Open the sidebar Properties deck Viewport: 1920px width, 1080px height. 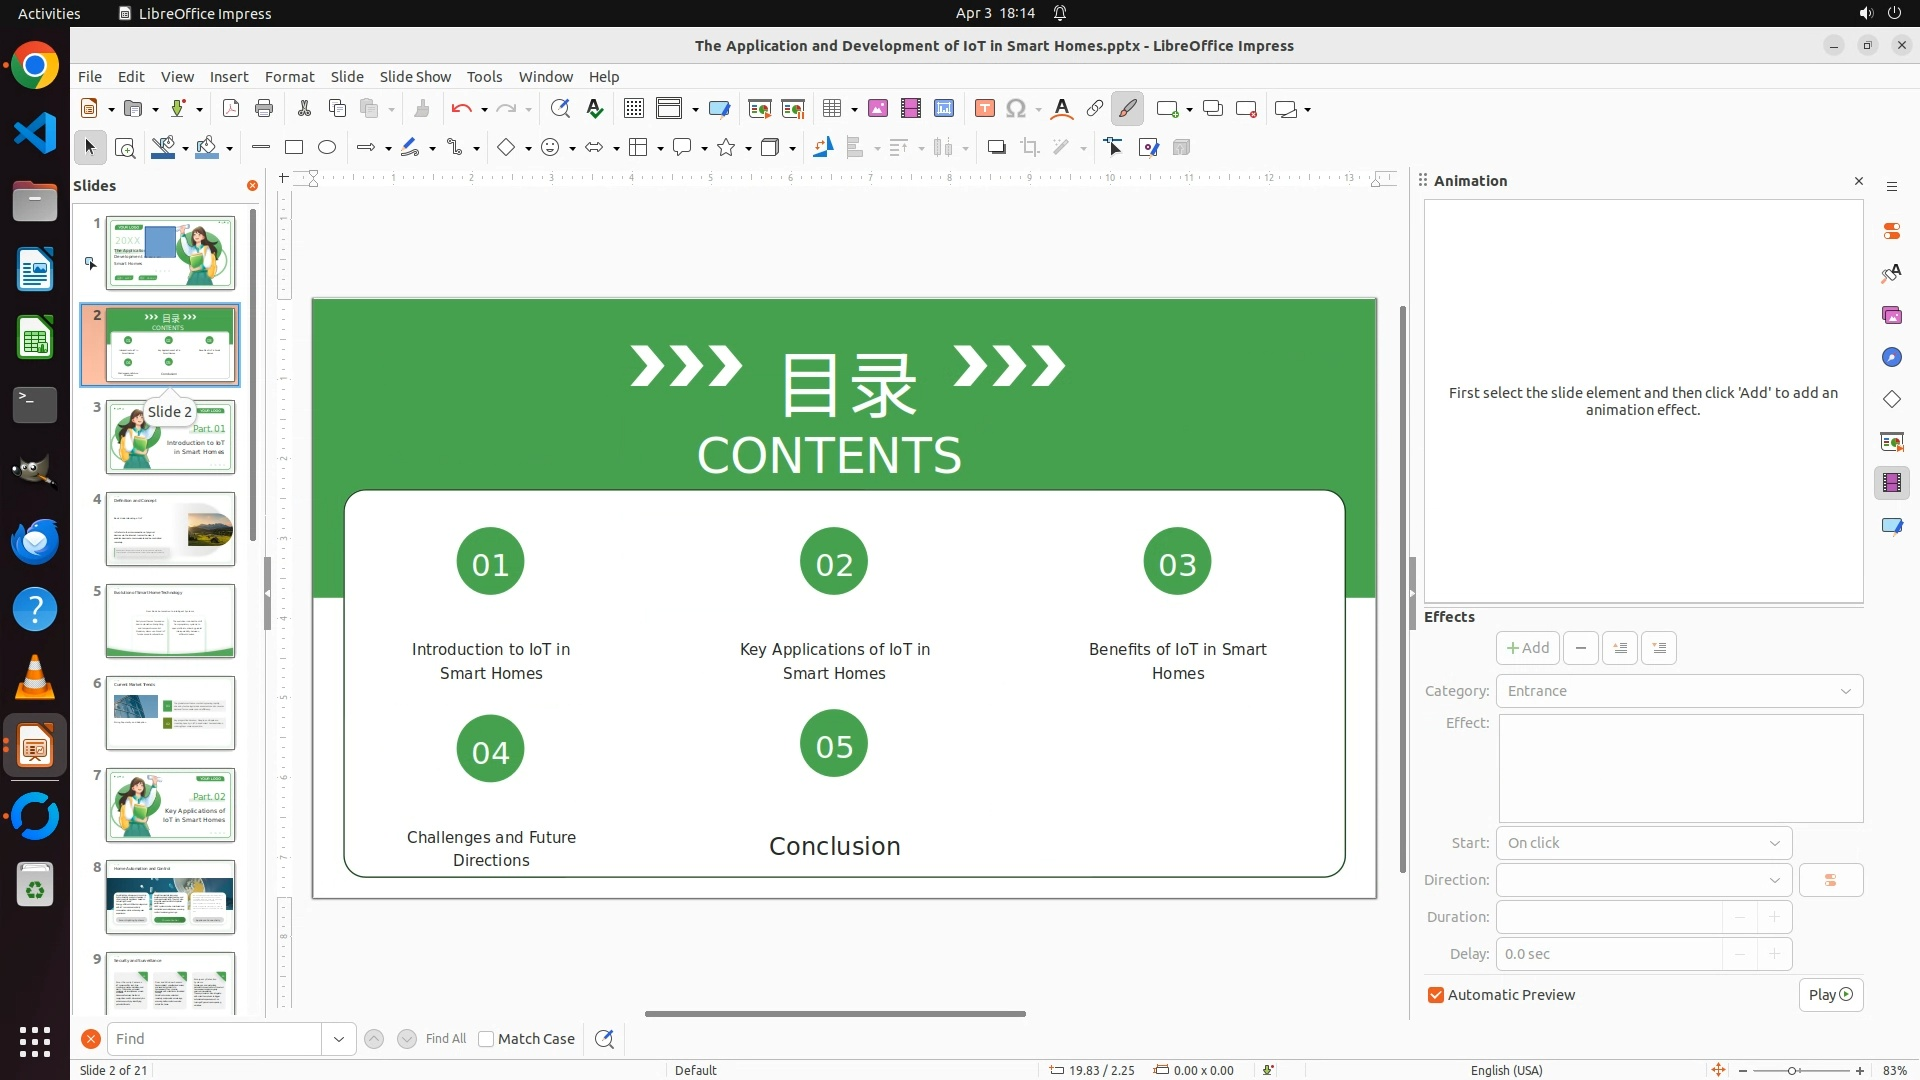pyautogui.click(x=1891, y=231)
